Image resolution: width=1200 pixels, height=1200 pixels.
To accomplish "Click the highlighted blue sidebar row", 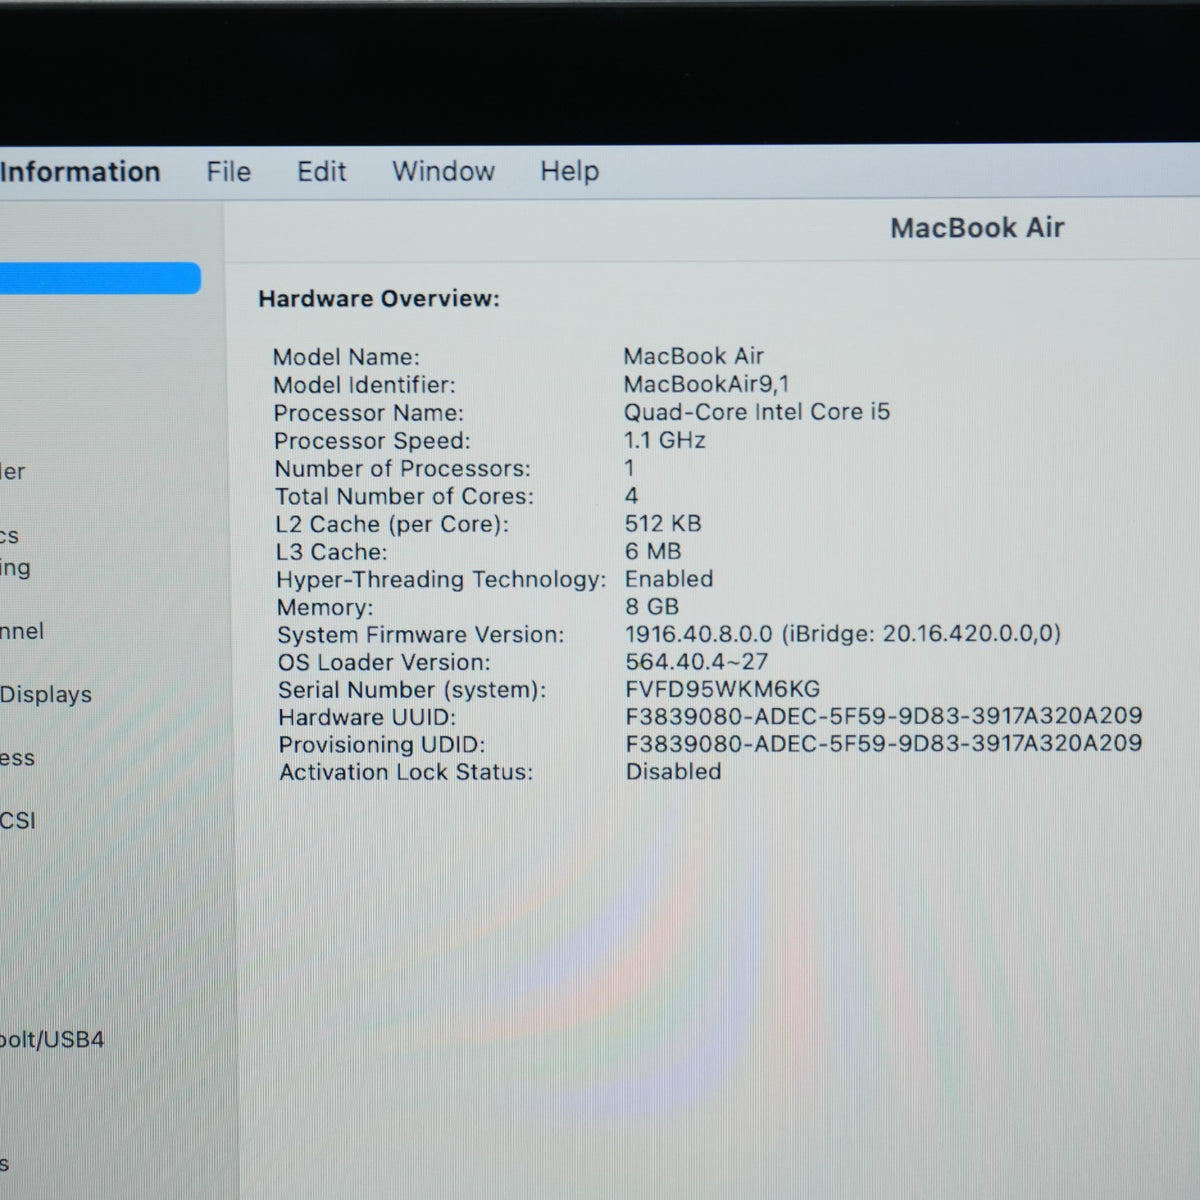I will click(x=100, y=278).
